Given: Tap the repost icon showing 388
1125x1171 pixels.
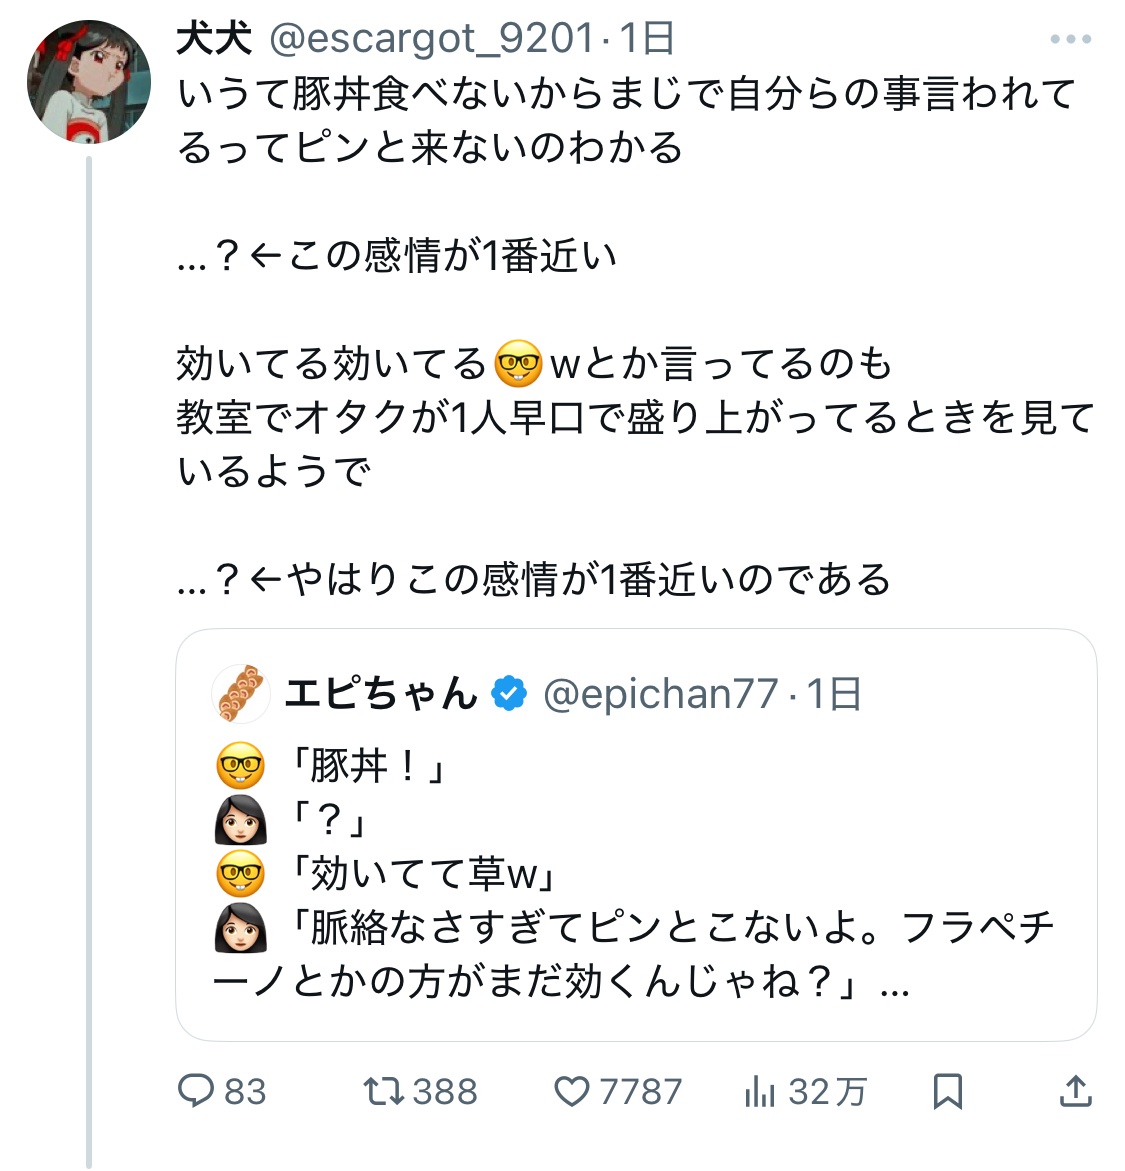Looking at the screenshot, I should coord(382,1091).
